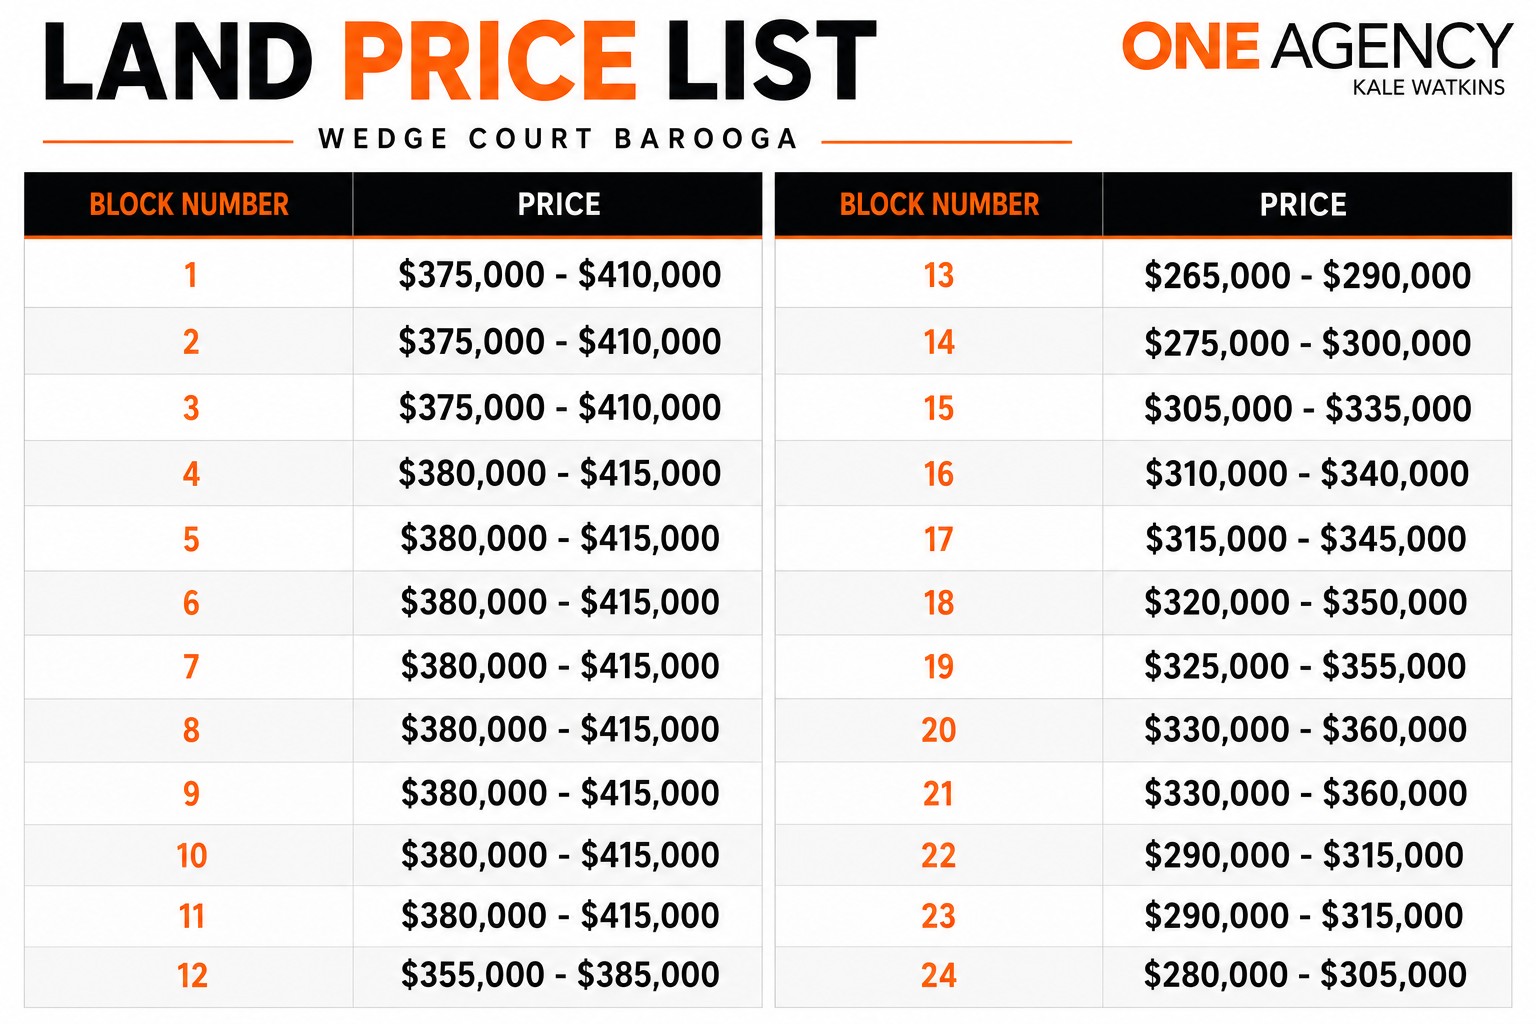Click the left BLOCK NUMBER column header
The width and height of the screenshot is (1536, 1024).
[189, 205]
